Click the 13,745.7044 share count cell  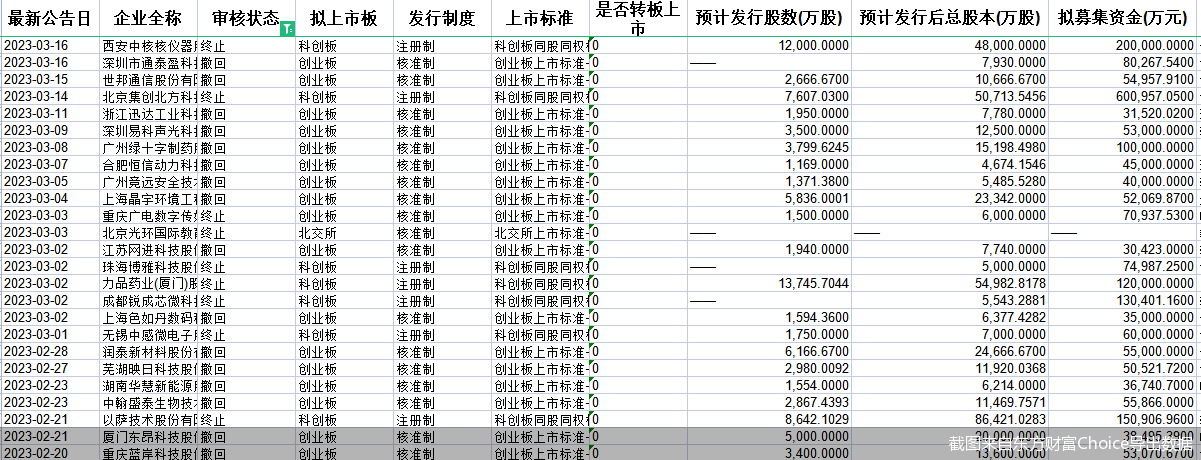[x=768, y=284]
